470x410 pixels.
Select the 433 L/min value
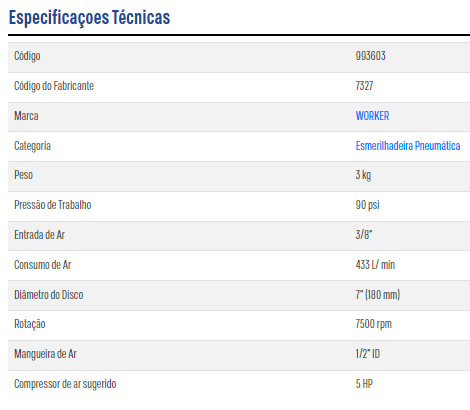coord(375,265)
